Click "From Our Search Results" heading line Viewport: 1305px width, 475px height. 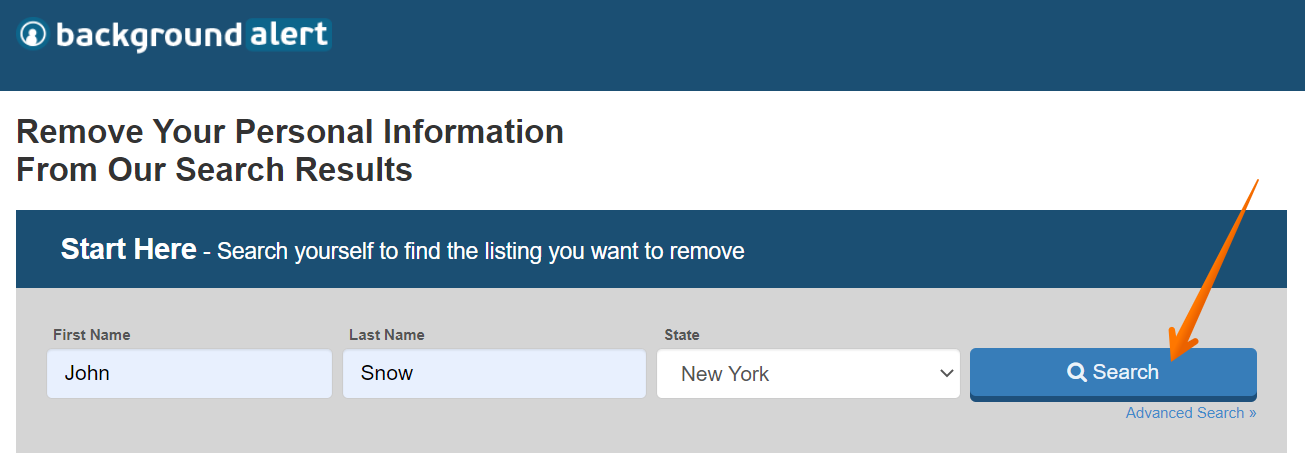click(215, 170)
